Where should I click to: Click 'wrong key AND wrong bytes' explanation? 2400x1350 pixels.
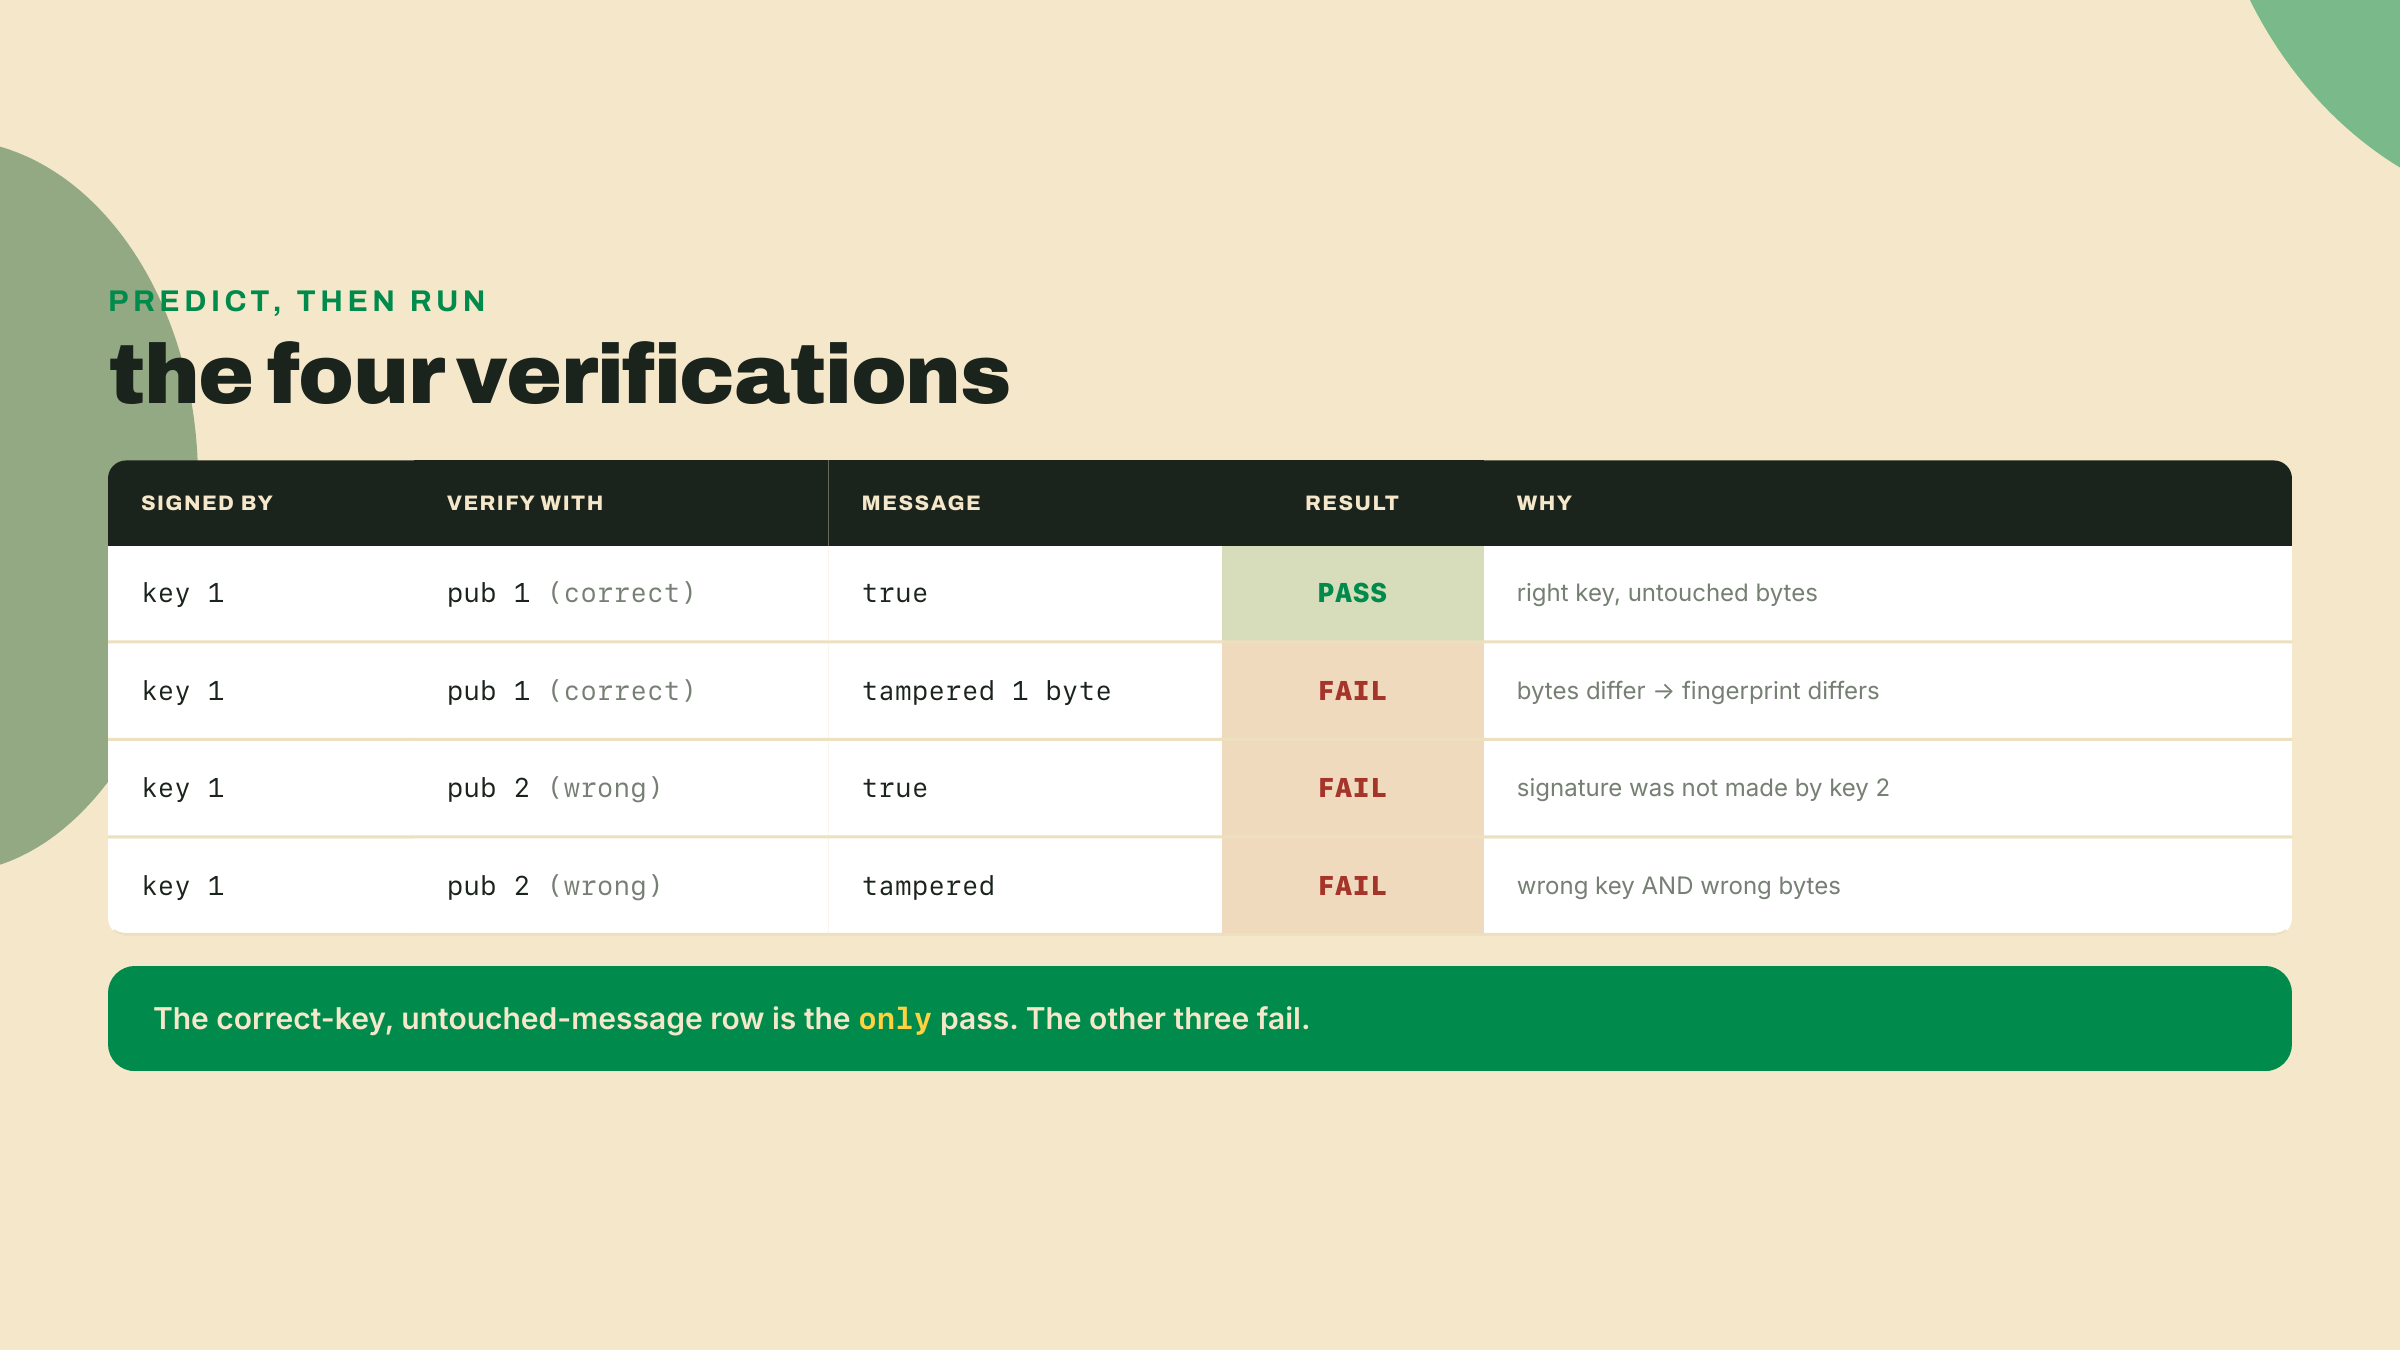(1679, 886)
